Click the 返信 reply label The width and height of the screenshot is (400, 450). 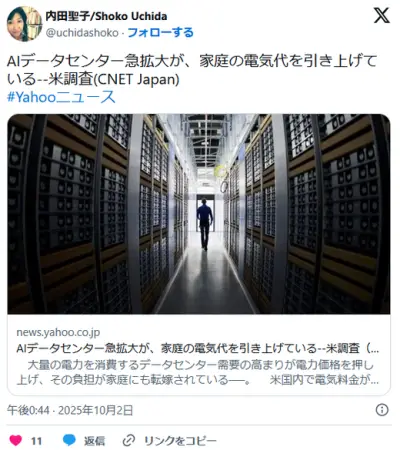[94, 441]
